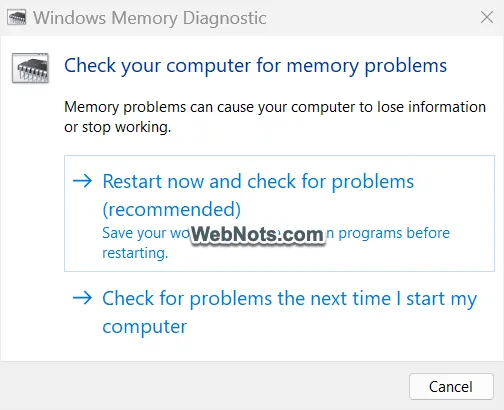Click the heading Check your computer for memory problems

255,66
